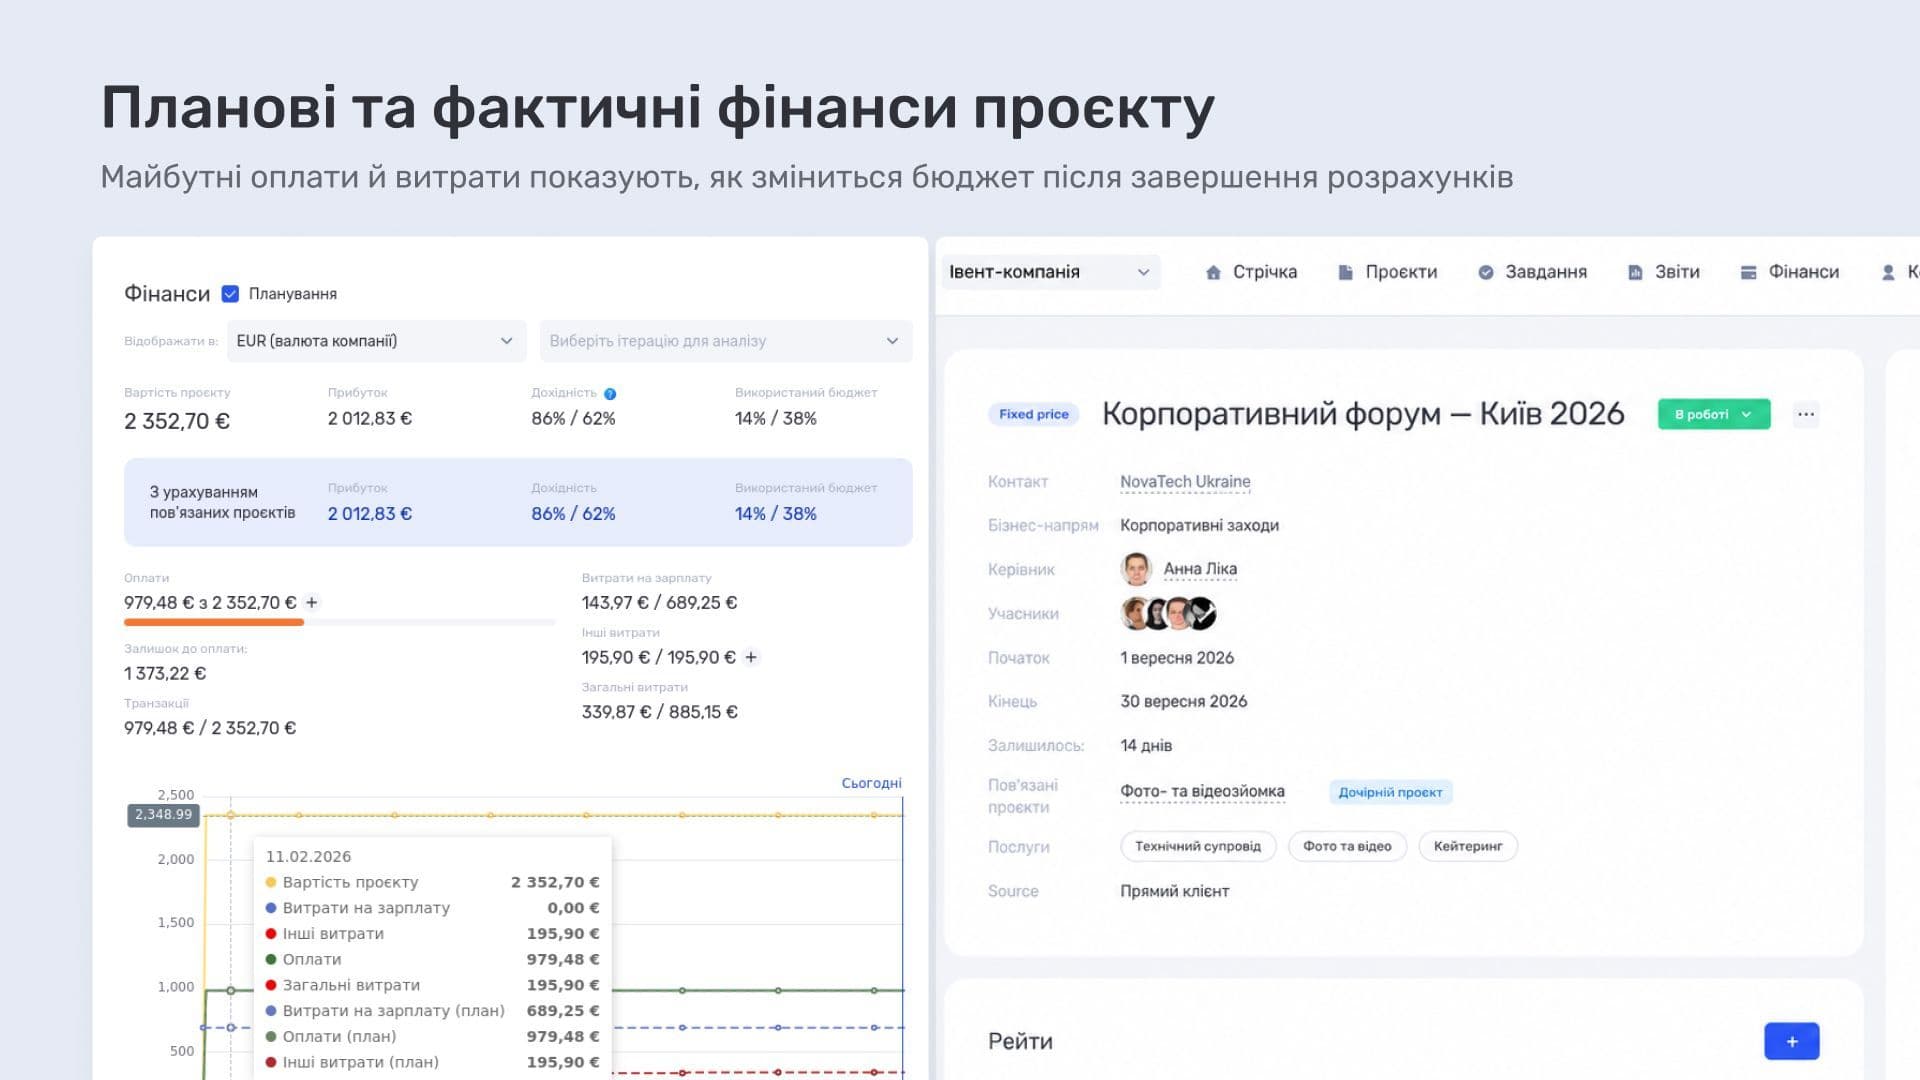
Task: Click the Звіти report icon
Action: point(1635,272)
